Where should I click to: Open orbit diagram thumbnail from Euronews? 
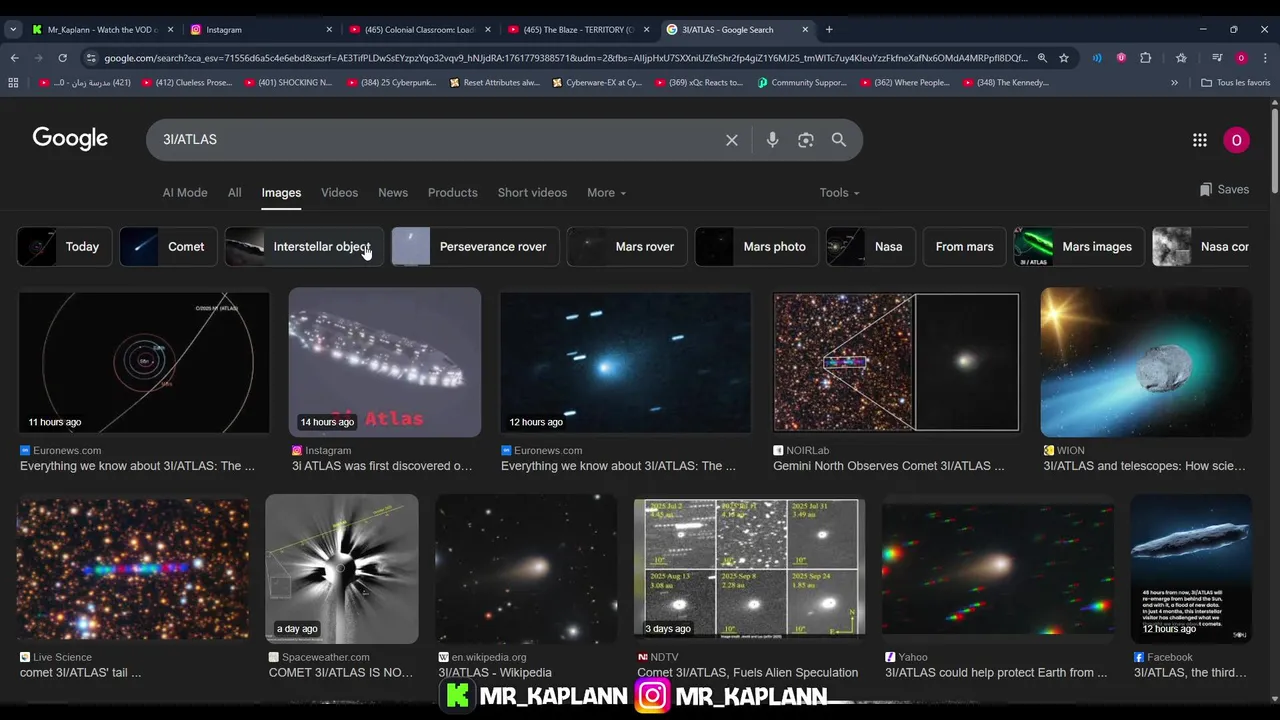pyautogui.click(x=144, y=363)
